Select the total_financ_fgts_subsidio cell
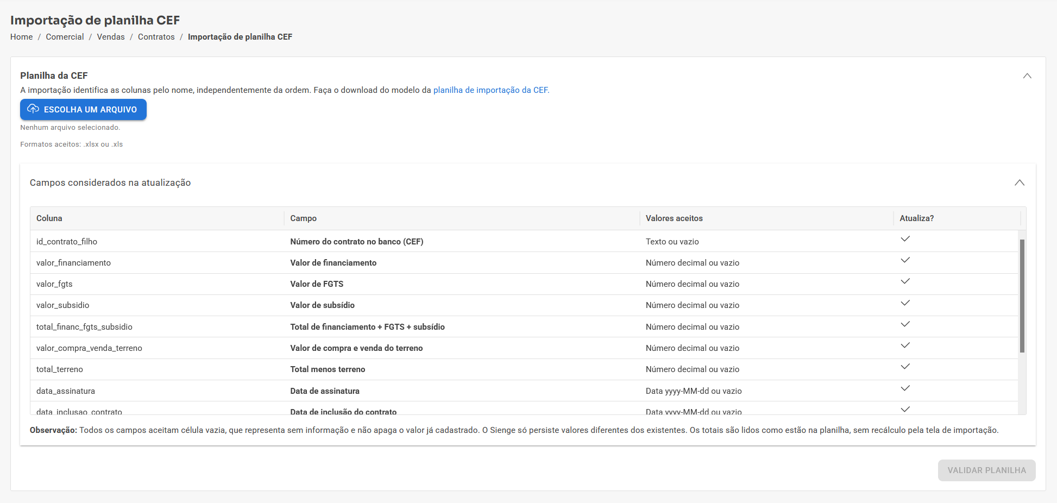Image resolution: width=1057 pixels, height=503 pixels. click(157, 327)
